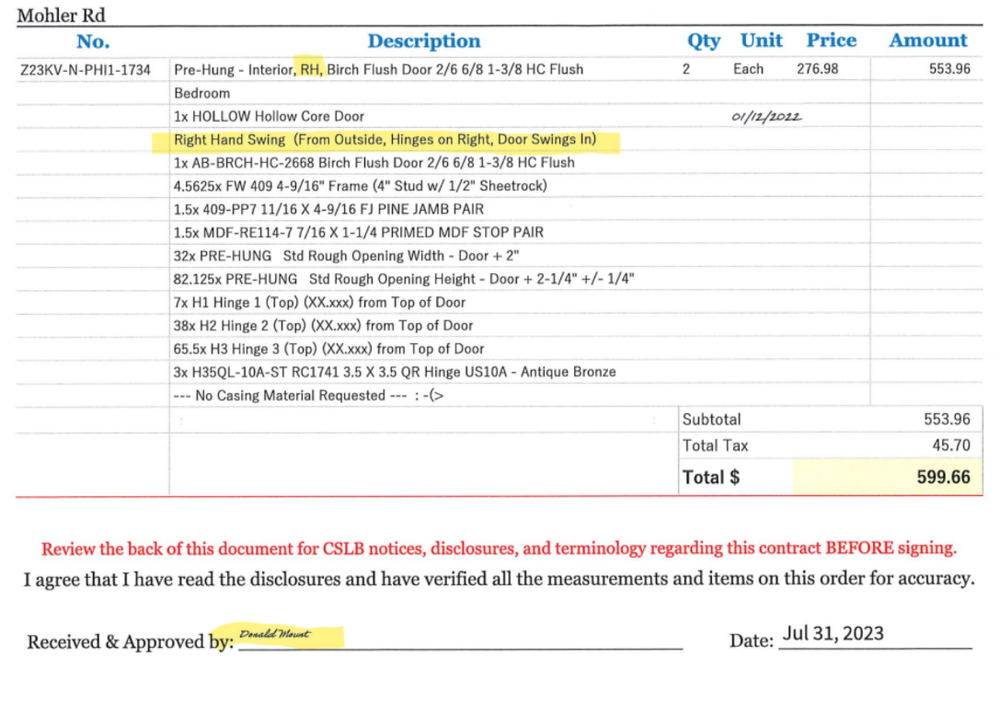Click the "Qty" column header

[x=703, y=41]
